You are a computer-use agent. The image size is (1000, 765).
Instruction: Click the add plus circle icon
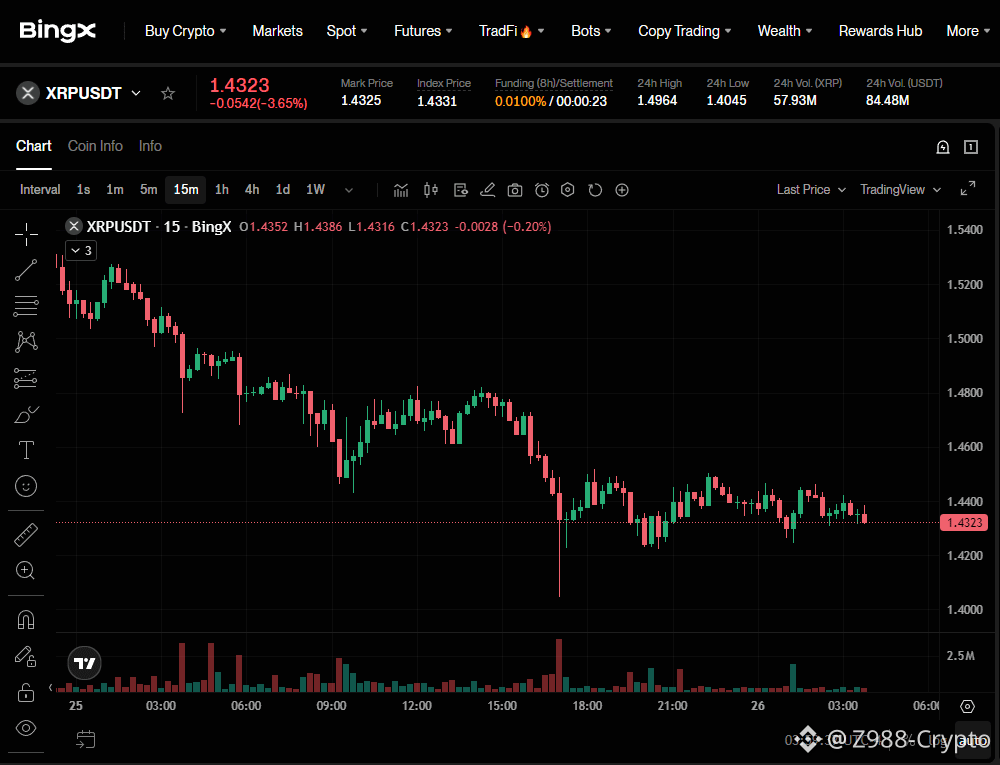(622, 190)
